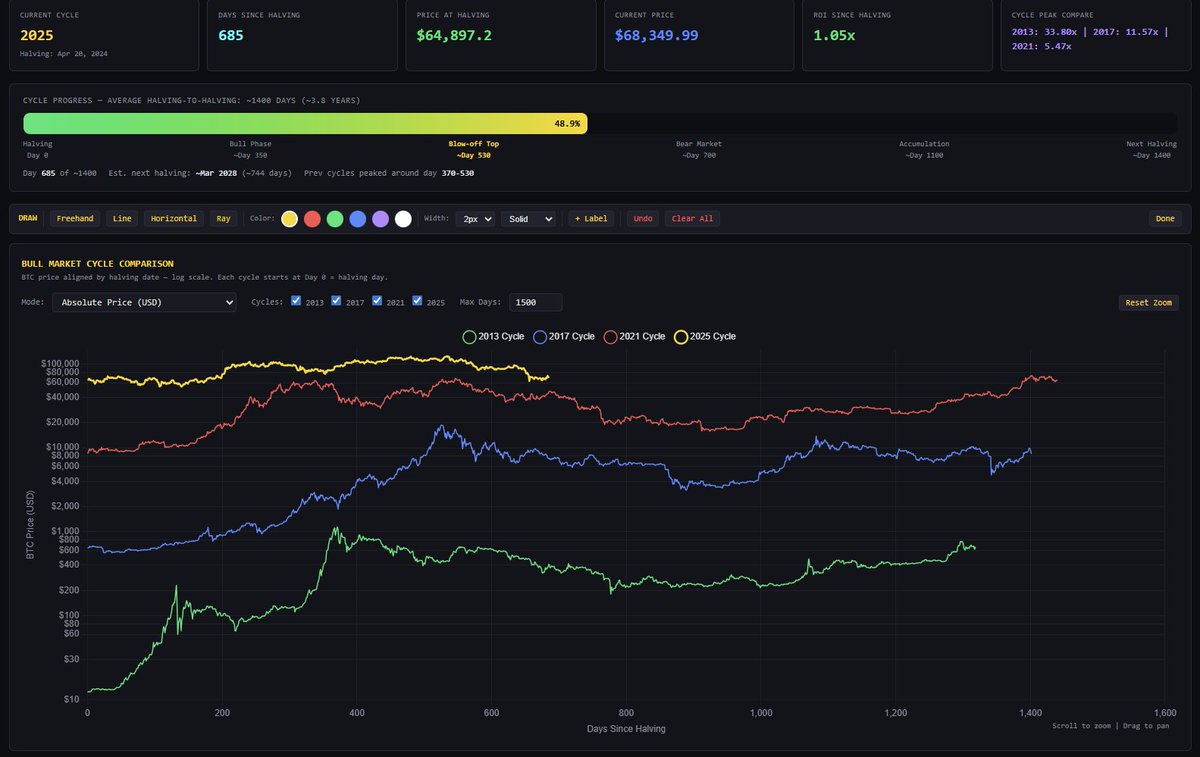This screenshot has height=757, width=1200.
Task: Open the Mode Absolute Price dropdown
Action: [x=144, y=302]
